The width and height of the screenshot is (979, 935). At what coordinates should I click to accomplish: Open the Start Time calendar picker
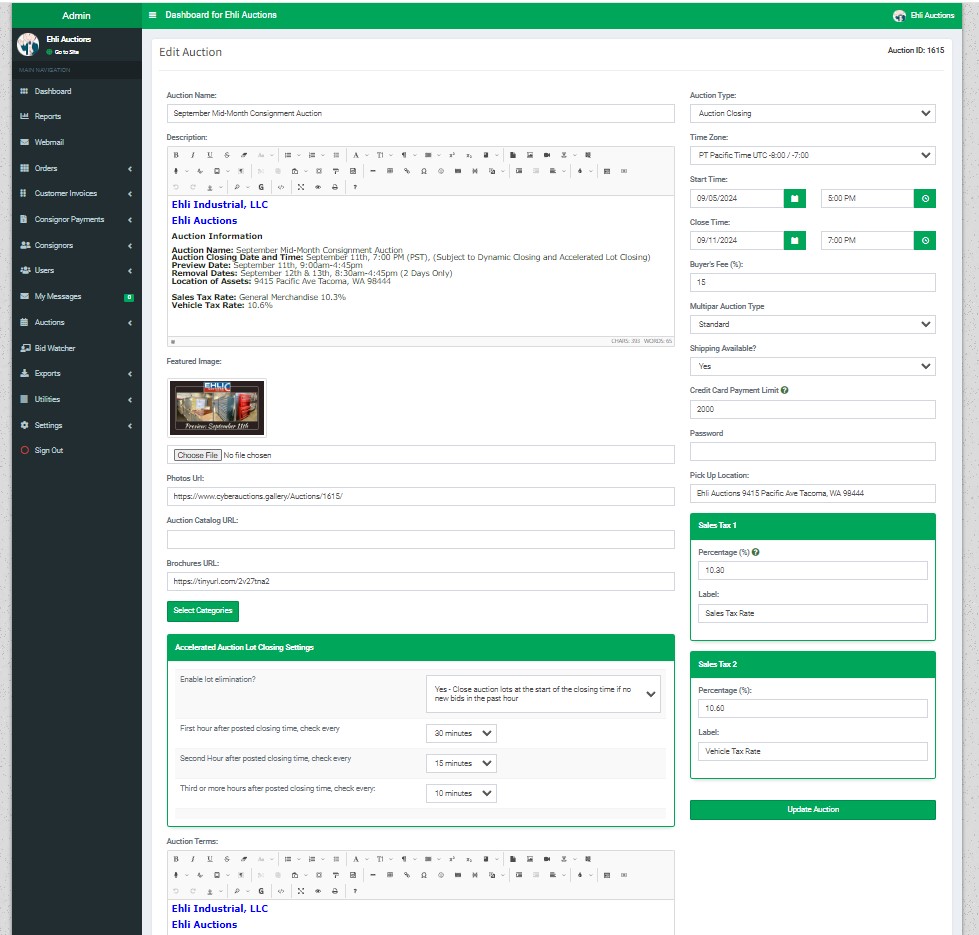(794, 198)
